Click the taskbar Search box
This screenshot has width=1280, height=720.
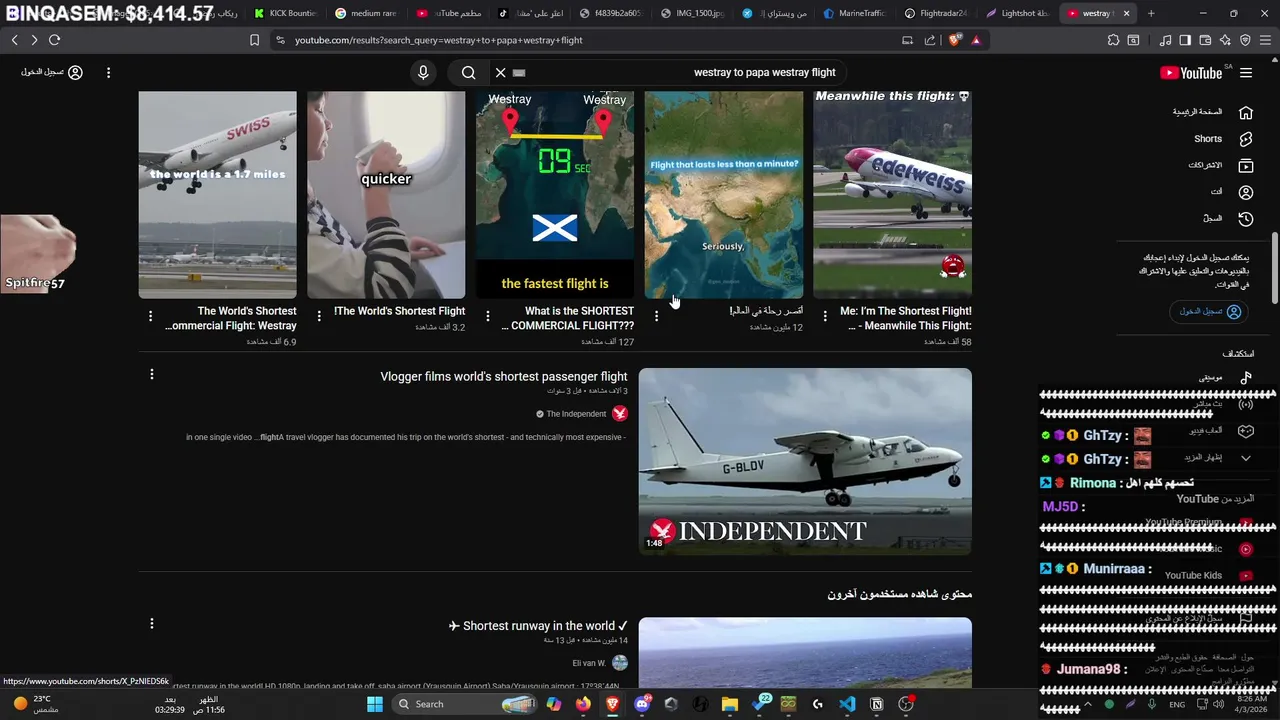pos(465,704)
